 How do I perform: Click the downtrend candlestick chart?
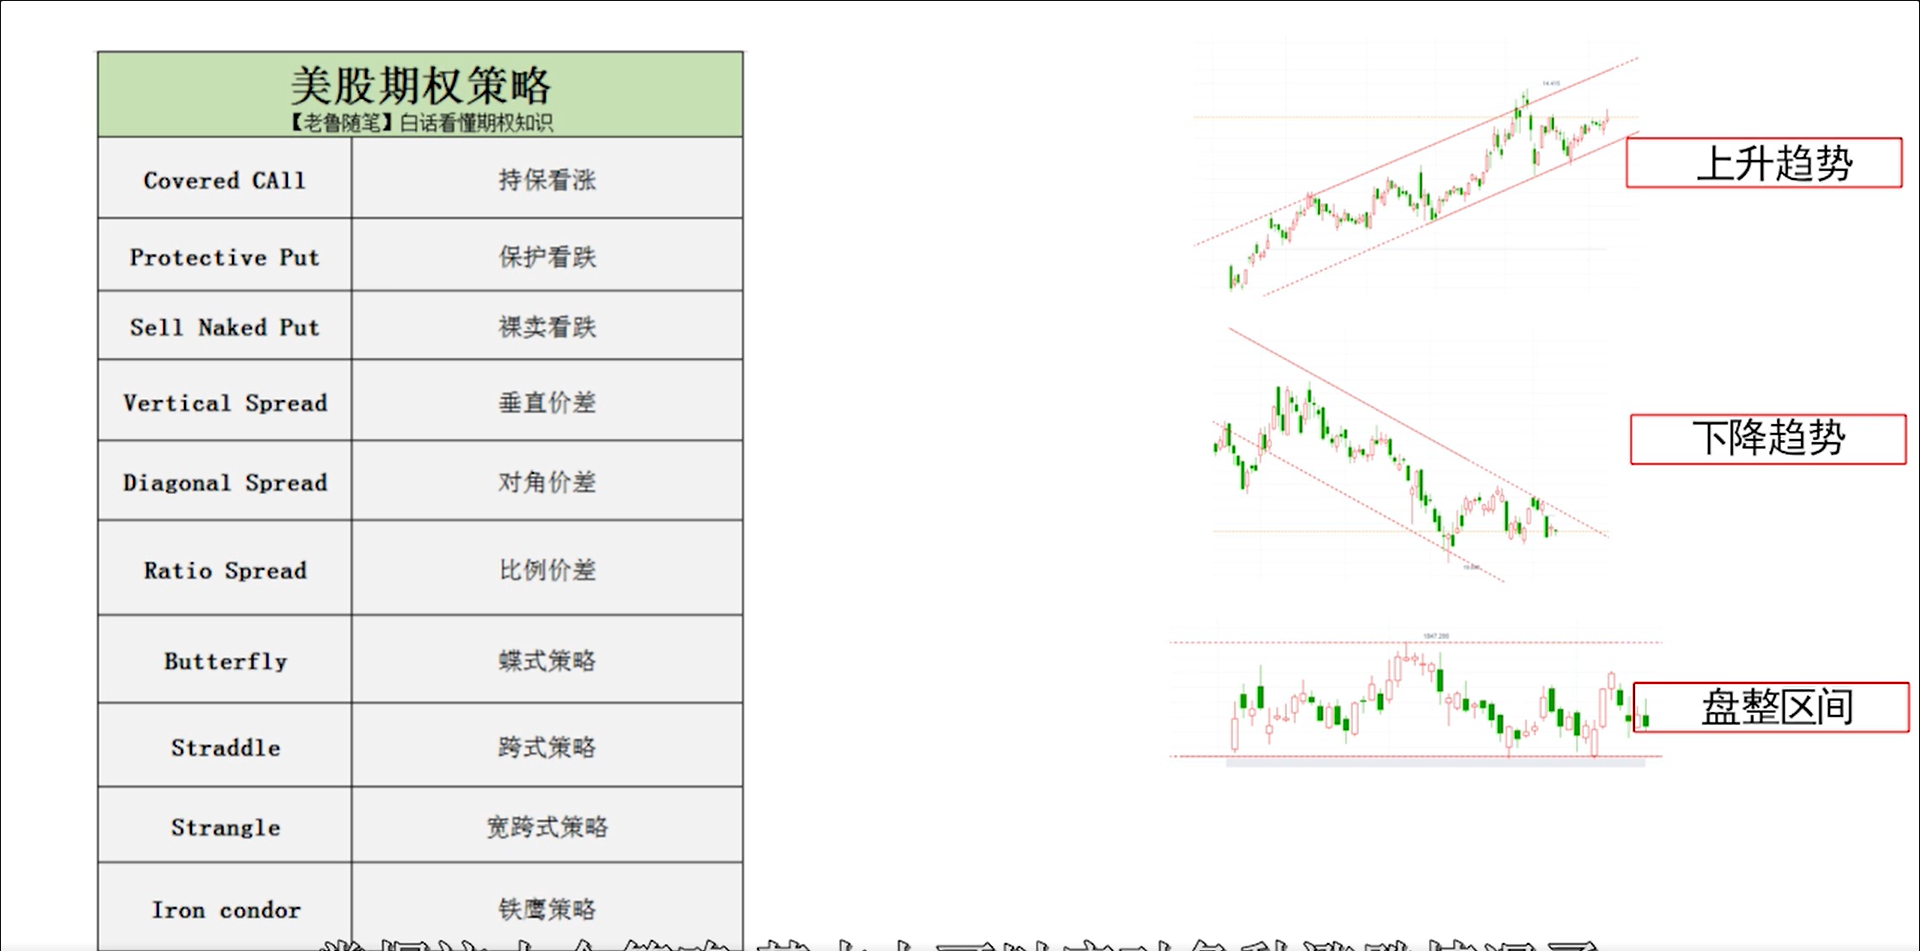point(1410,455)
